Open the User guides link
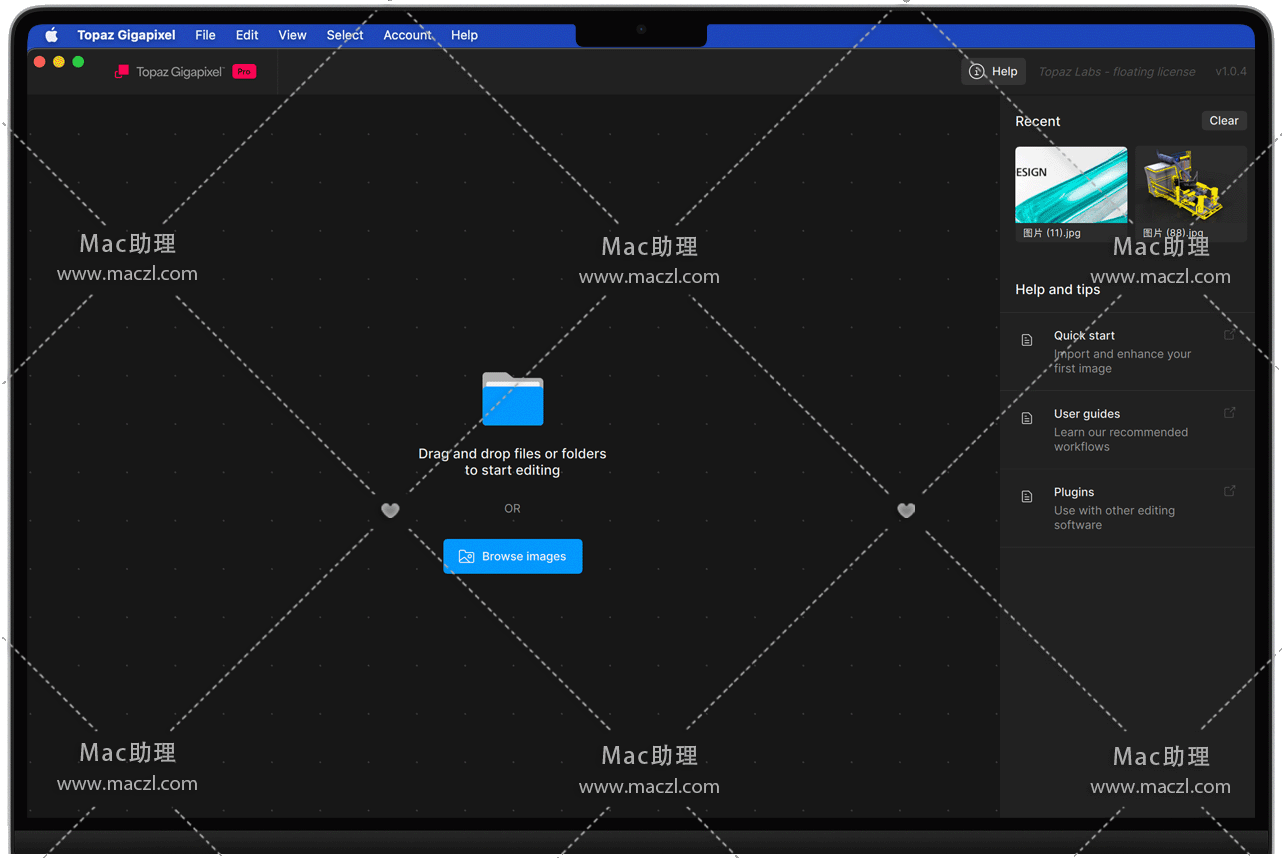Screen dimensions: 1282x858 point(1127,430)
